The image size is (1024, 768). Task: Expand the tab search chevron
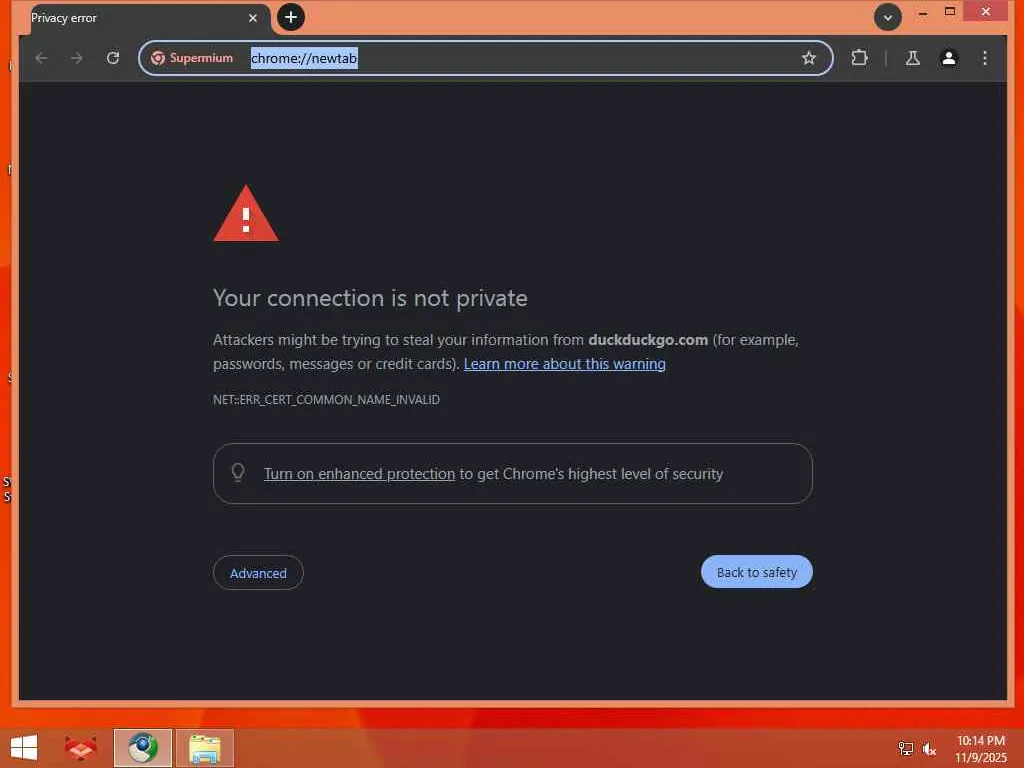coord(888,18)
